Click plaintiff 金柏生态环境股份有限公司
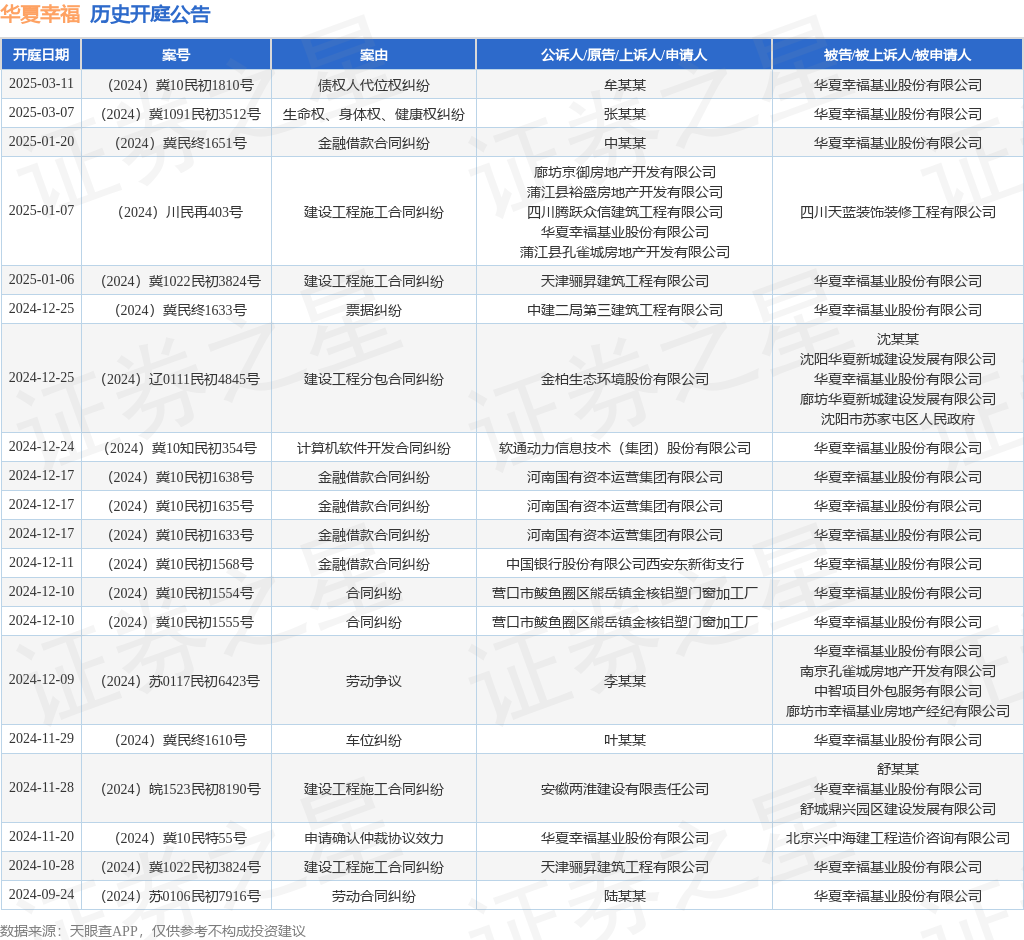Screen dimensions: 1024x940 [x=624, y=379]
